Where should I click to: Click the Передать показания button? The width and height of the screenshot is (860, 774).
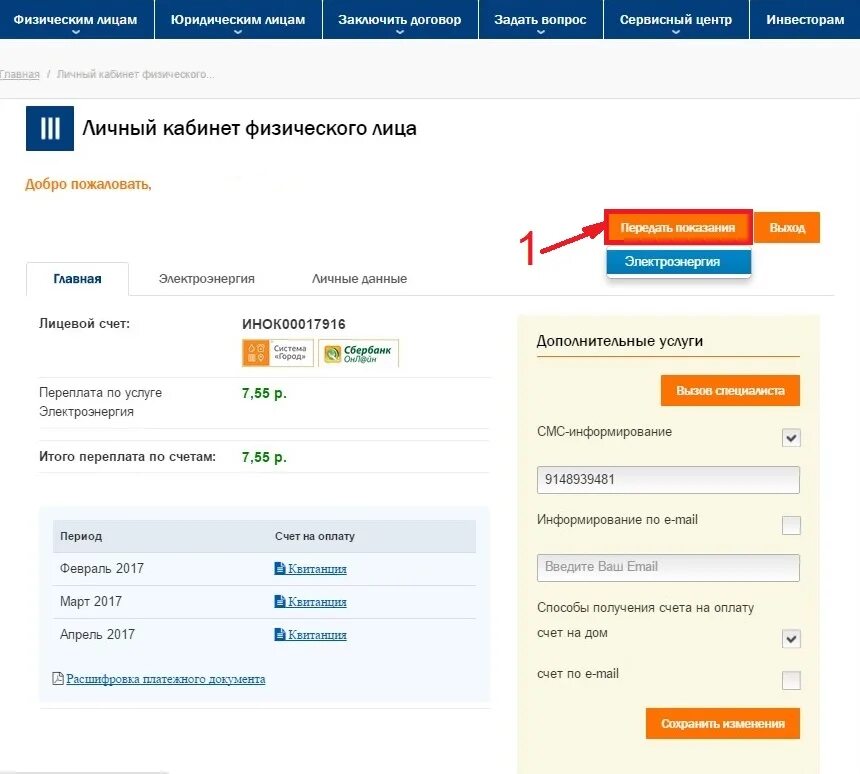(678, 228)
